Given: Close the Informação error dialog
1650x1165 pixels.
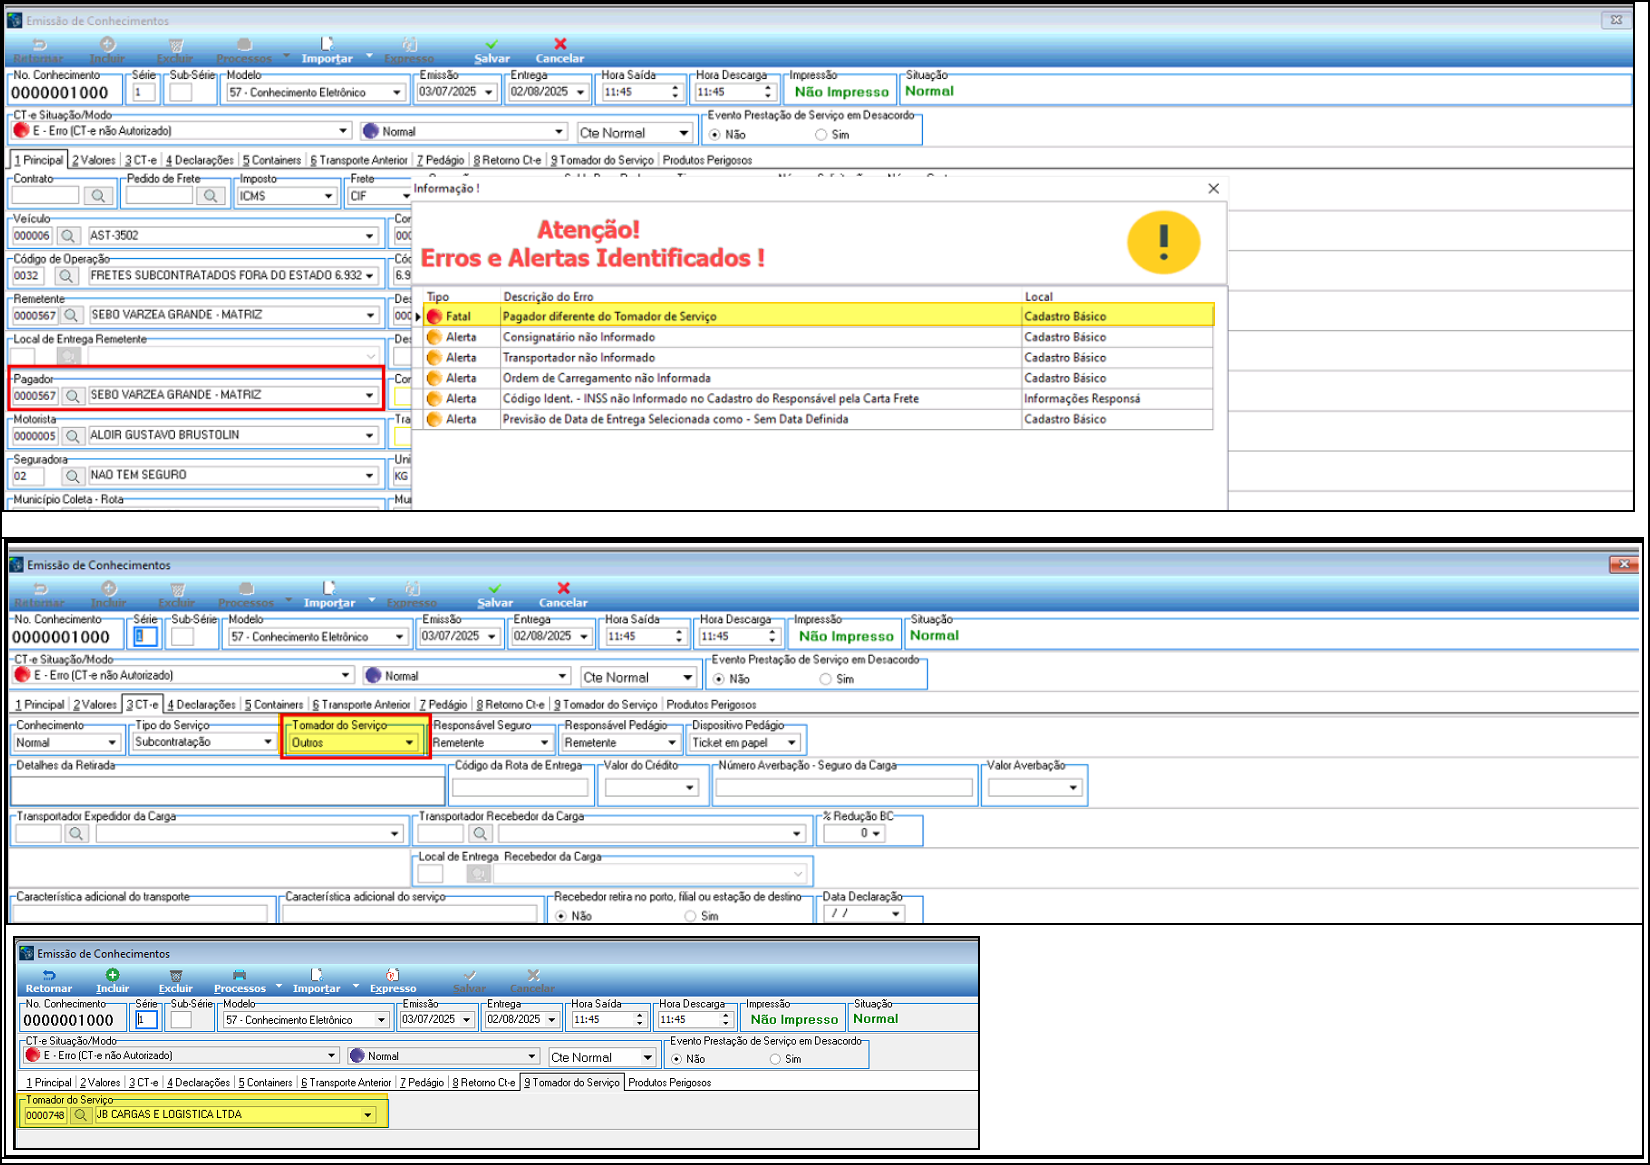Looking at the screenshot, I should point(1213,188).
